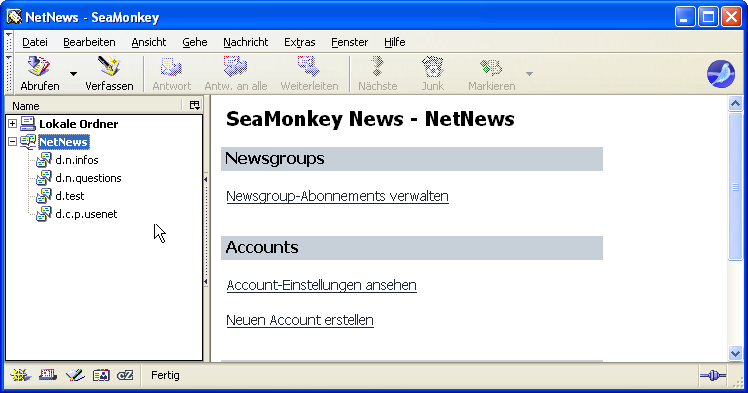Click the SeaMonkey throbber logo
The image size is (748, 393).
(721, 74)
